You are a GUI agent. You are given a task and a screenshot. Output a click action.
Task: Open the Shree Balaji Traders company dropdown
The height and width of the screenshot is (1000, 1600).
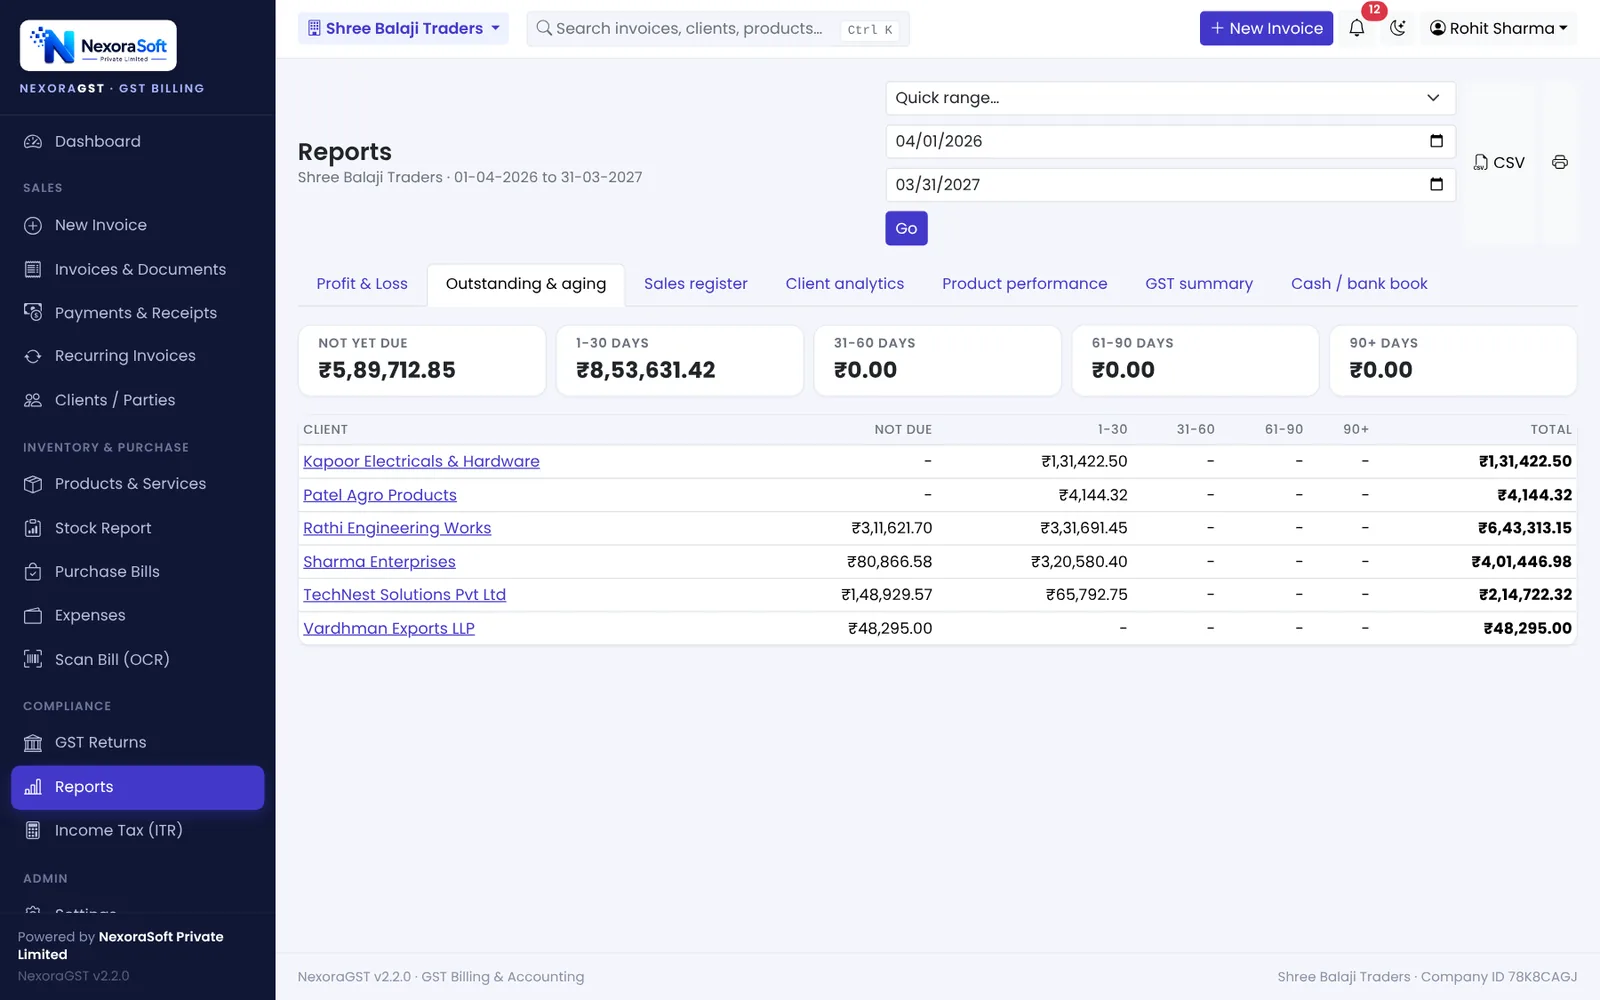(403, 28)
